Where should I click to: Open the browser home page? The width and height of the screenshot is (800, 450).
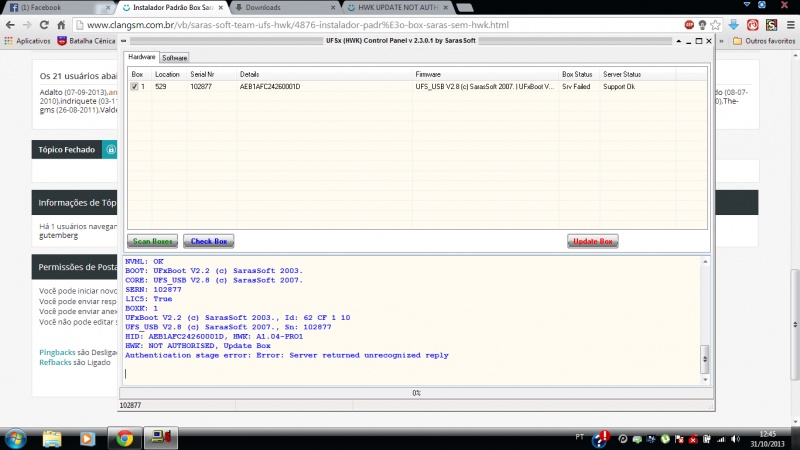pyautogui.click(x=61, y=24)
